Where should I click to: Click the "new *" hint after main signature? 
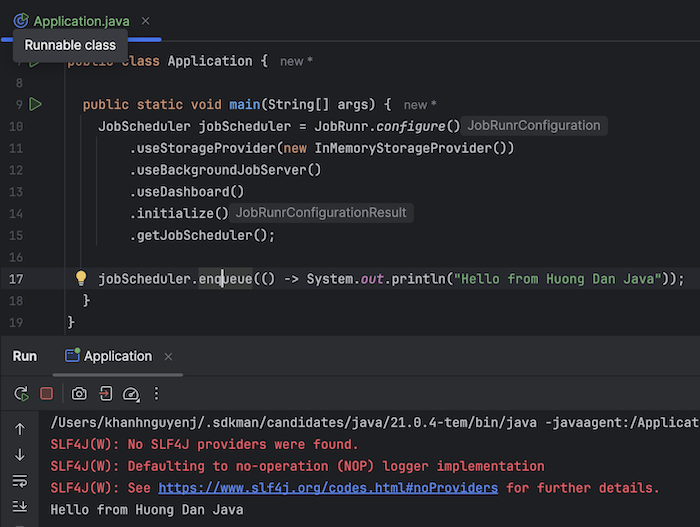pyautogui.click(x=420, y=105)
